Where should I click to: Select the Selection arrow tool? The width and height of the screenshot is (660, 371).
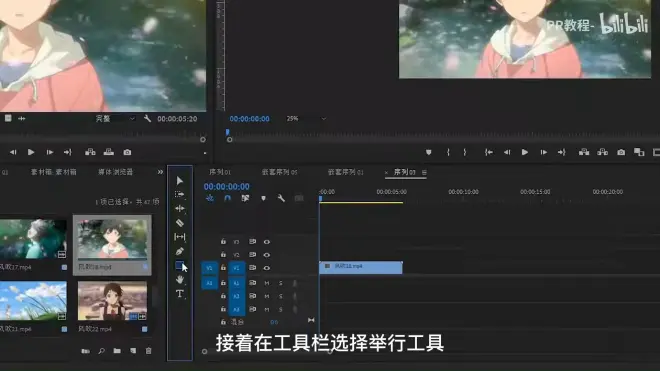point(180,181)
